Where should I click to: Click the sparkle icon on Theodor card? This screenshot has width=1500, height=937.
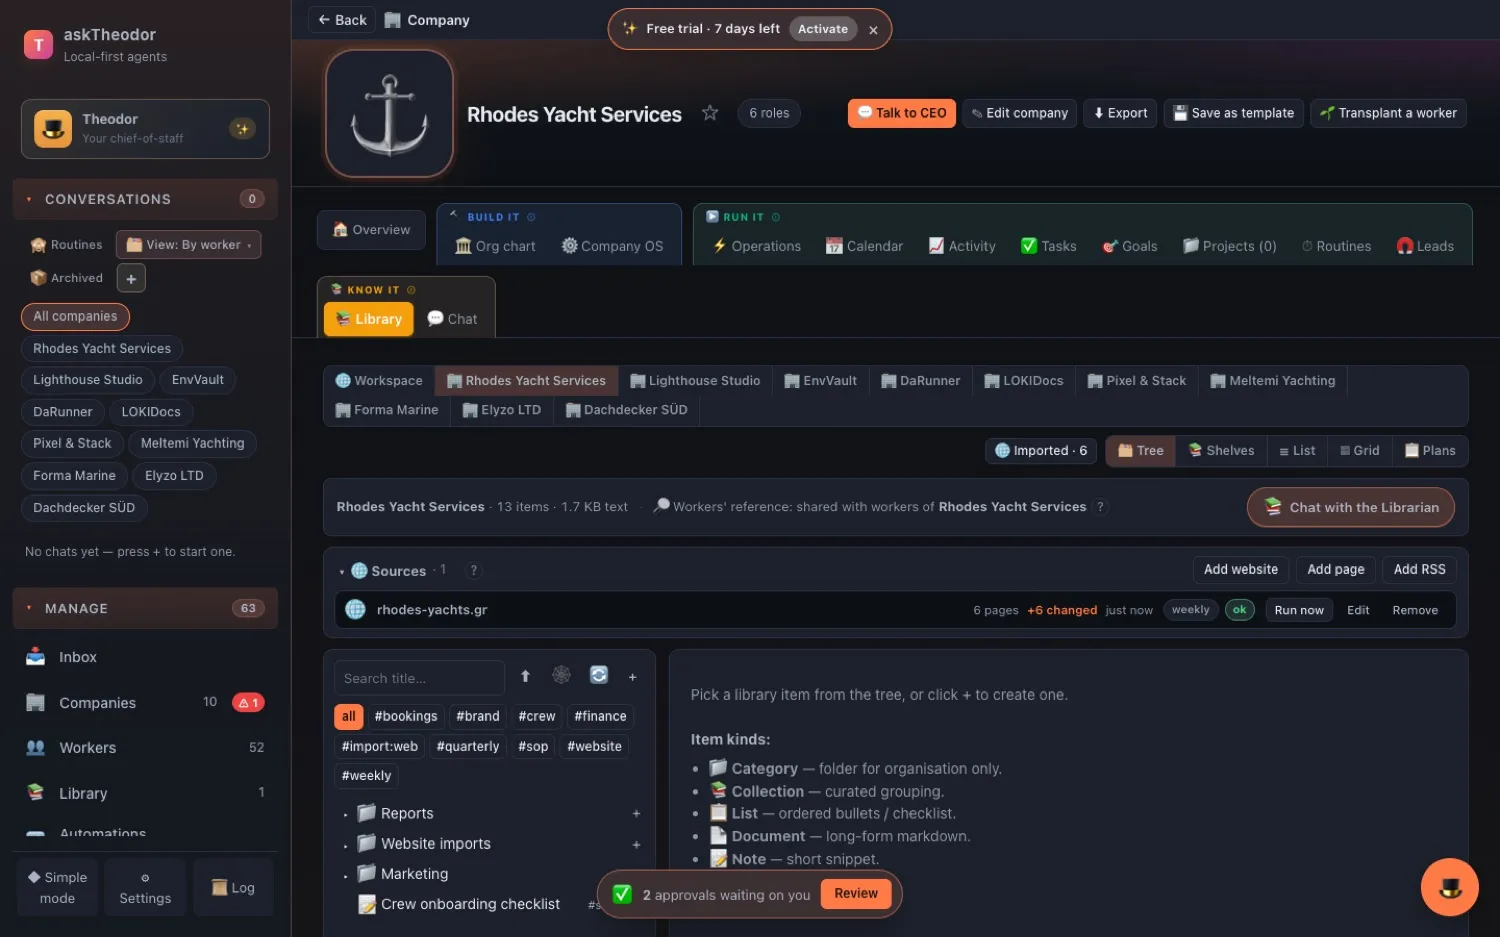(x=242, y=129)
